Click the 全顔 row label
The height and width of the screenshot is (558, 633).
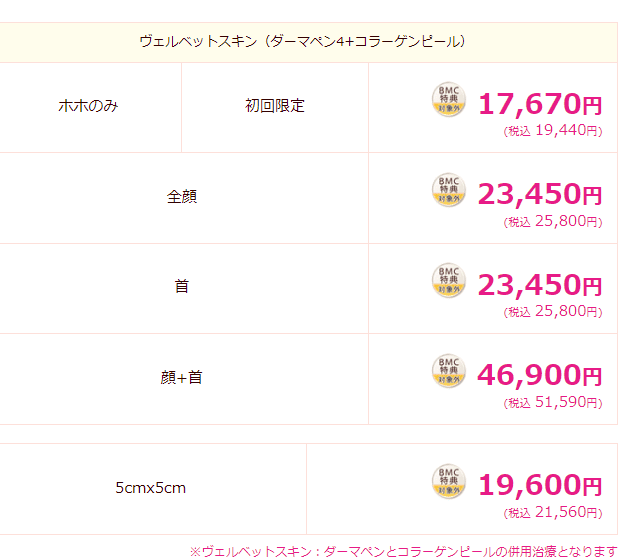[x=182, y=197]
